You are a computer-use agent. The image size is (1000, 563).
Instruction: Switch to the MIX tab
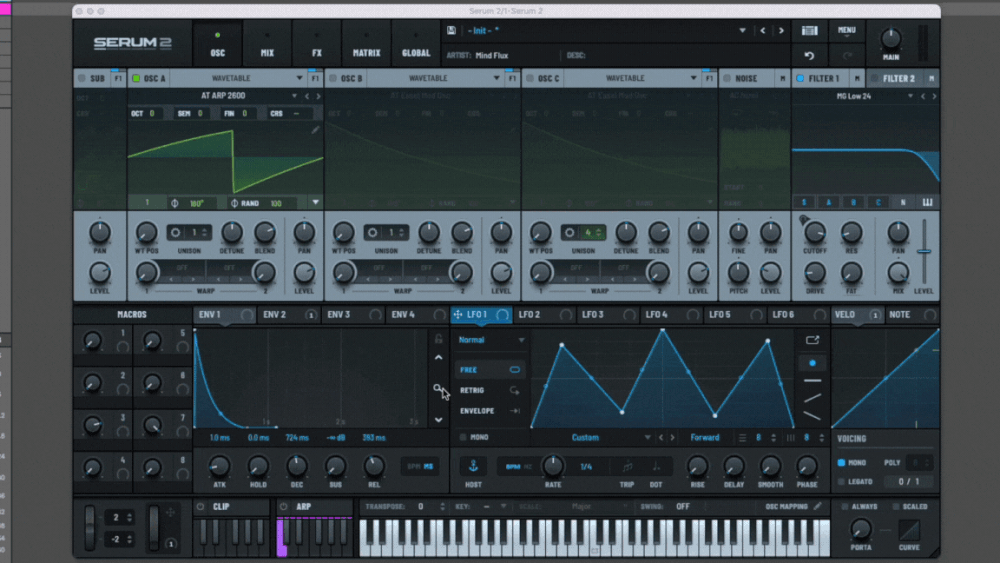[267, 44]
